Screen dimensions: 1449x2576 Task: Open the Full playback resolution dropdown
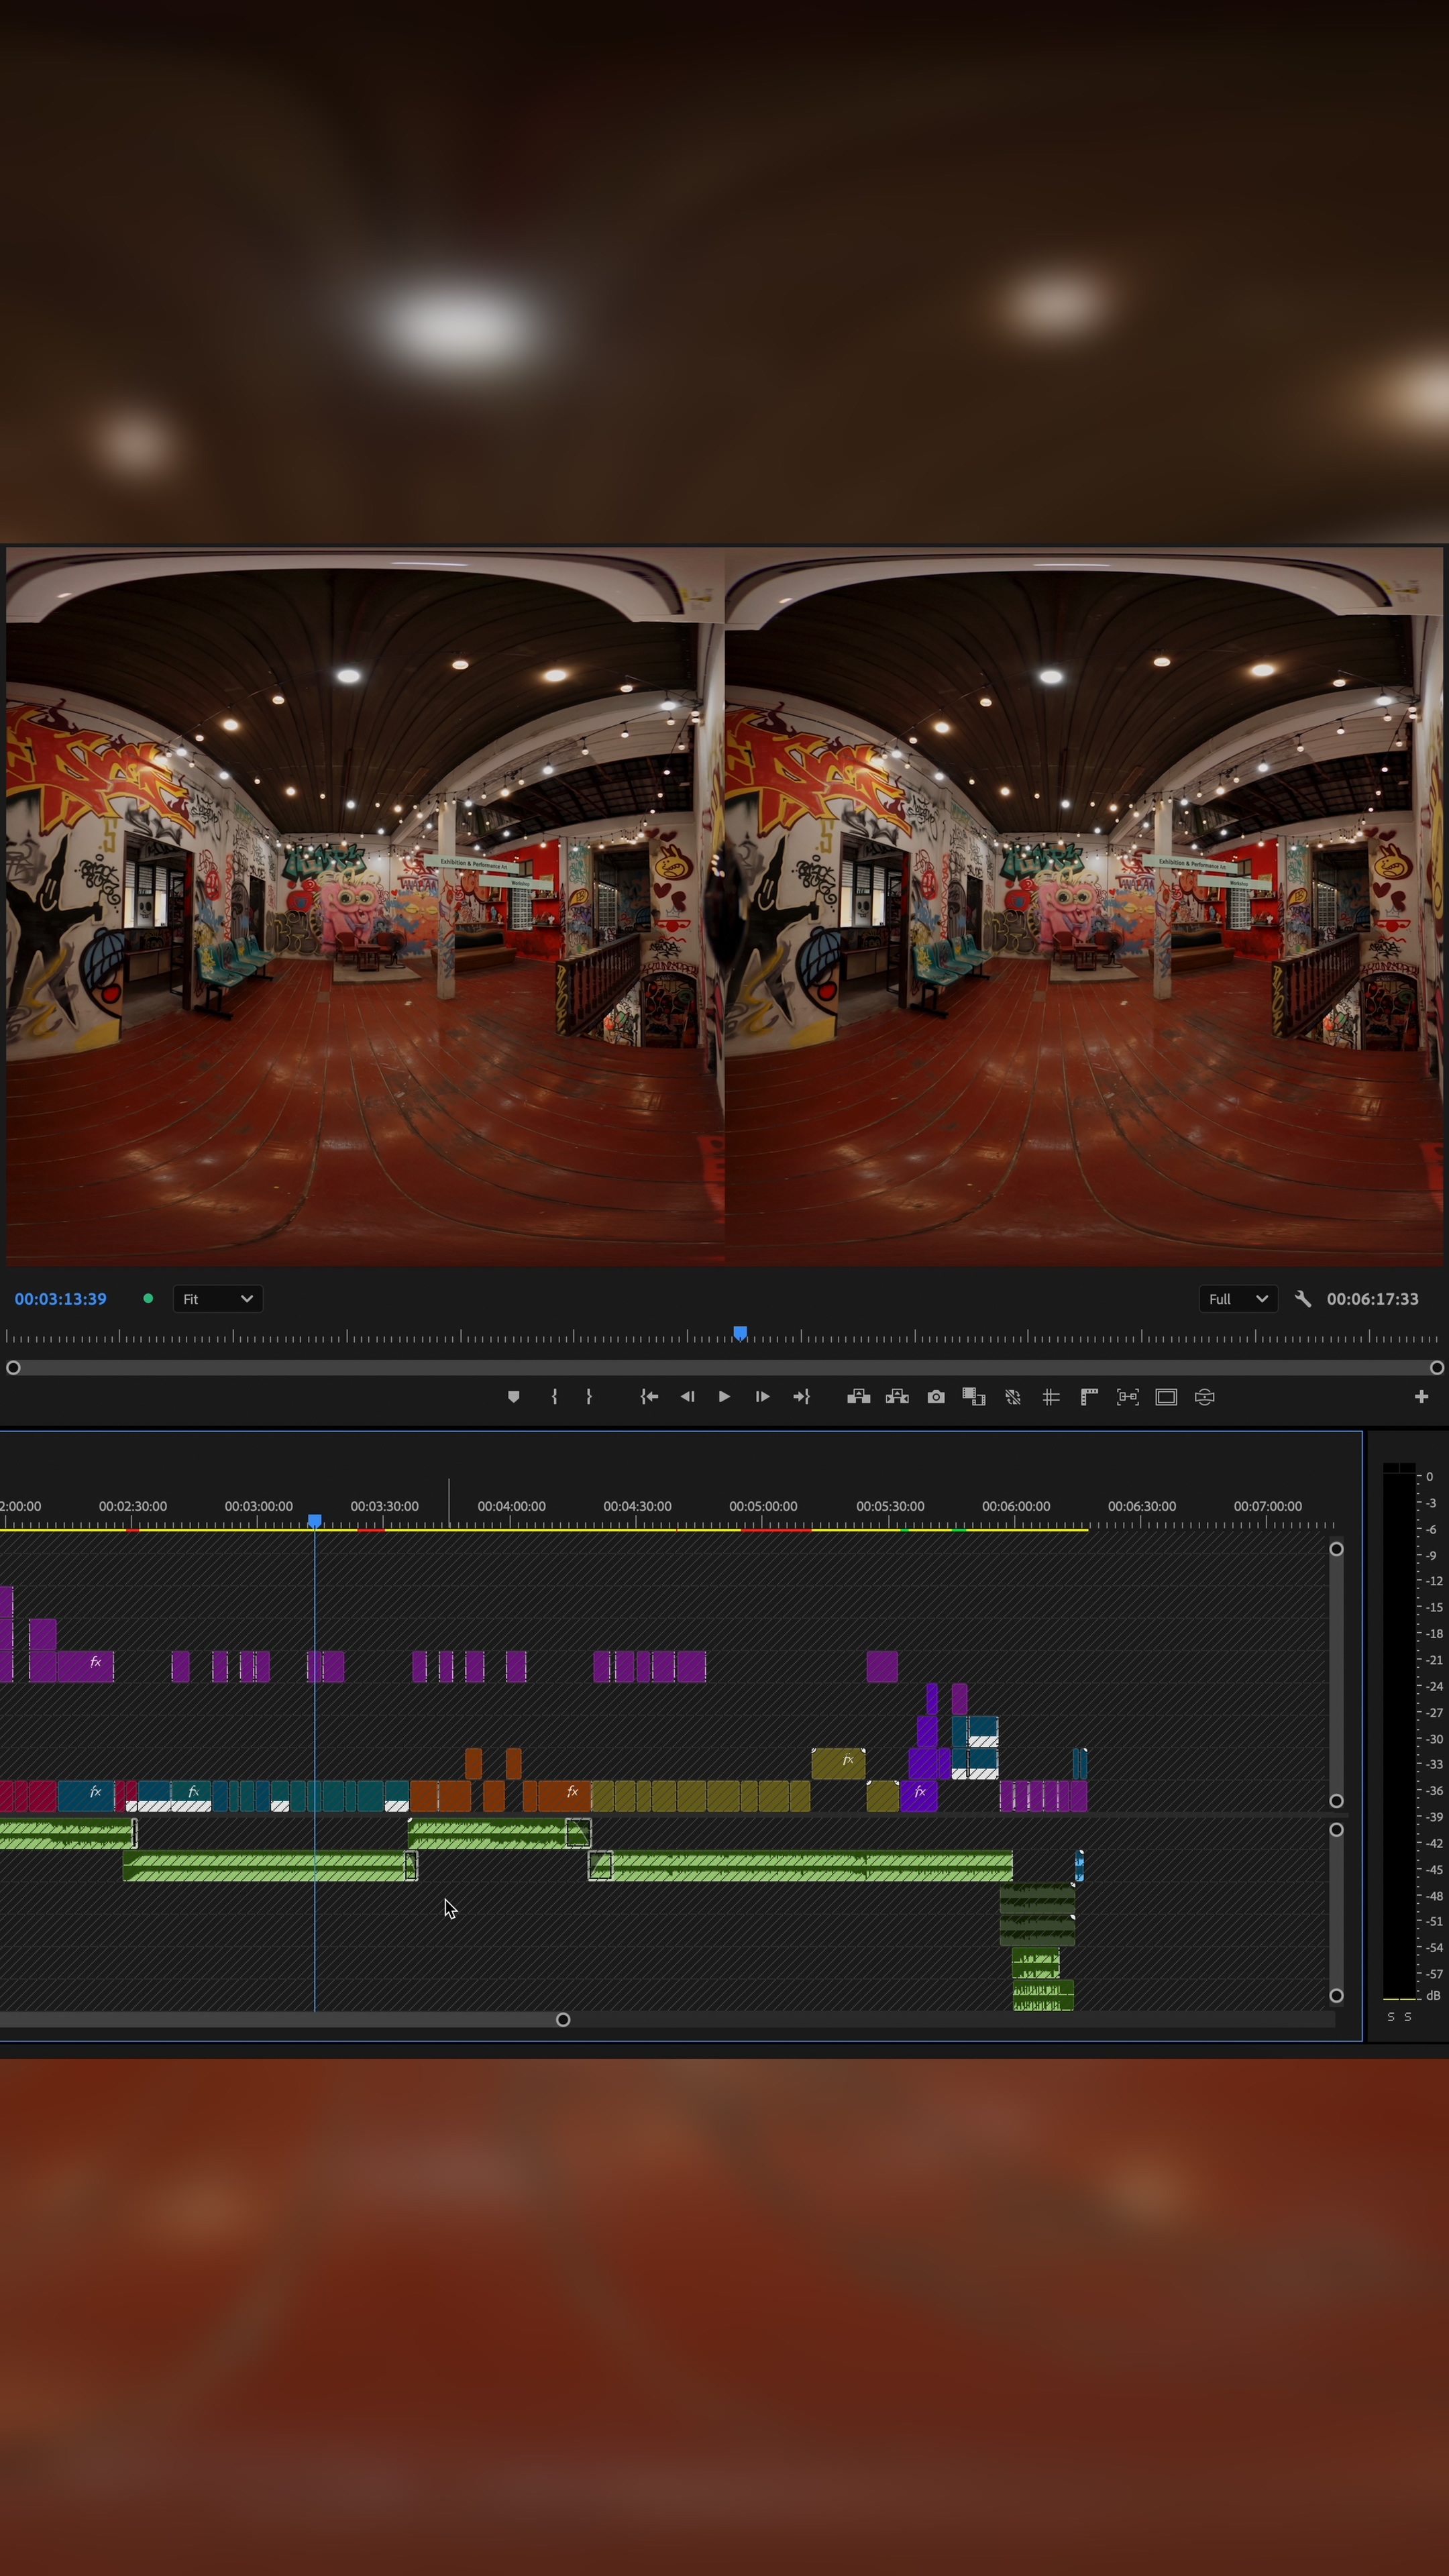pos(1237,1299)
